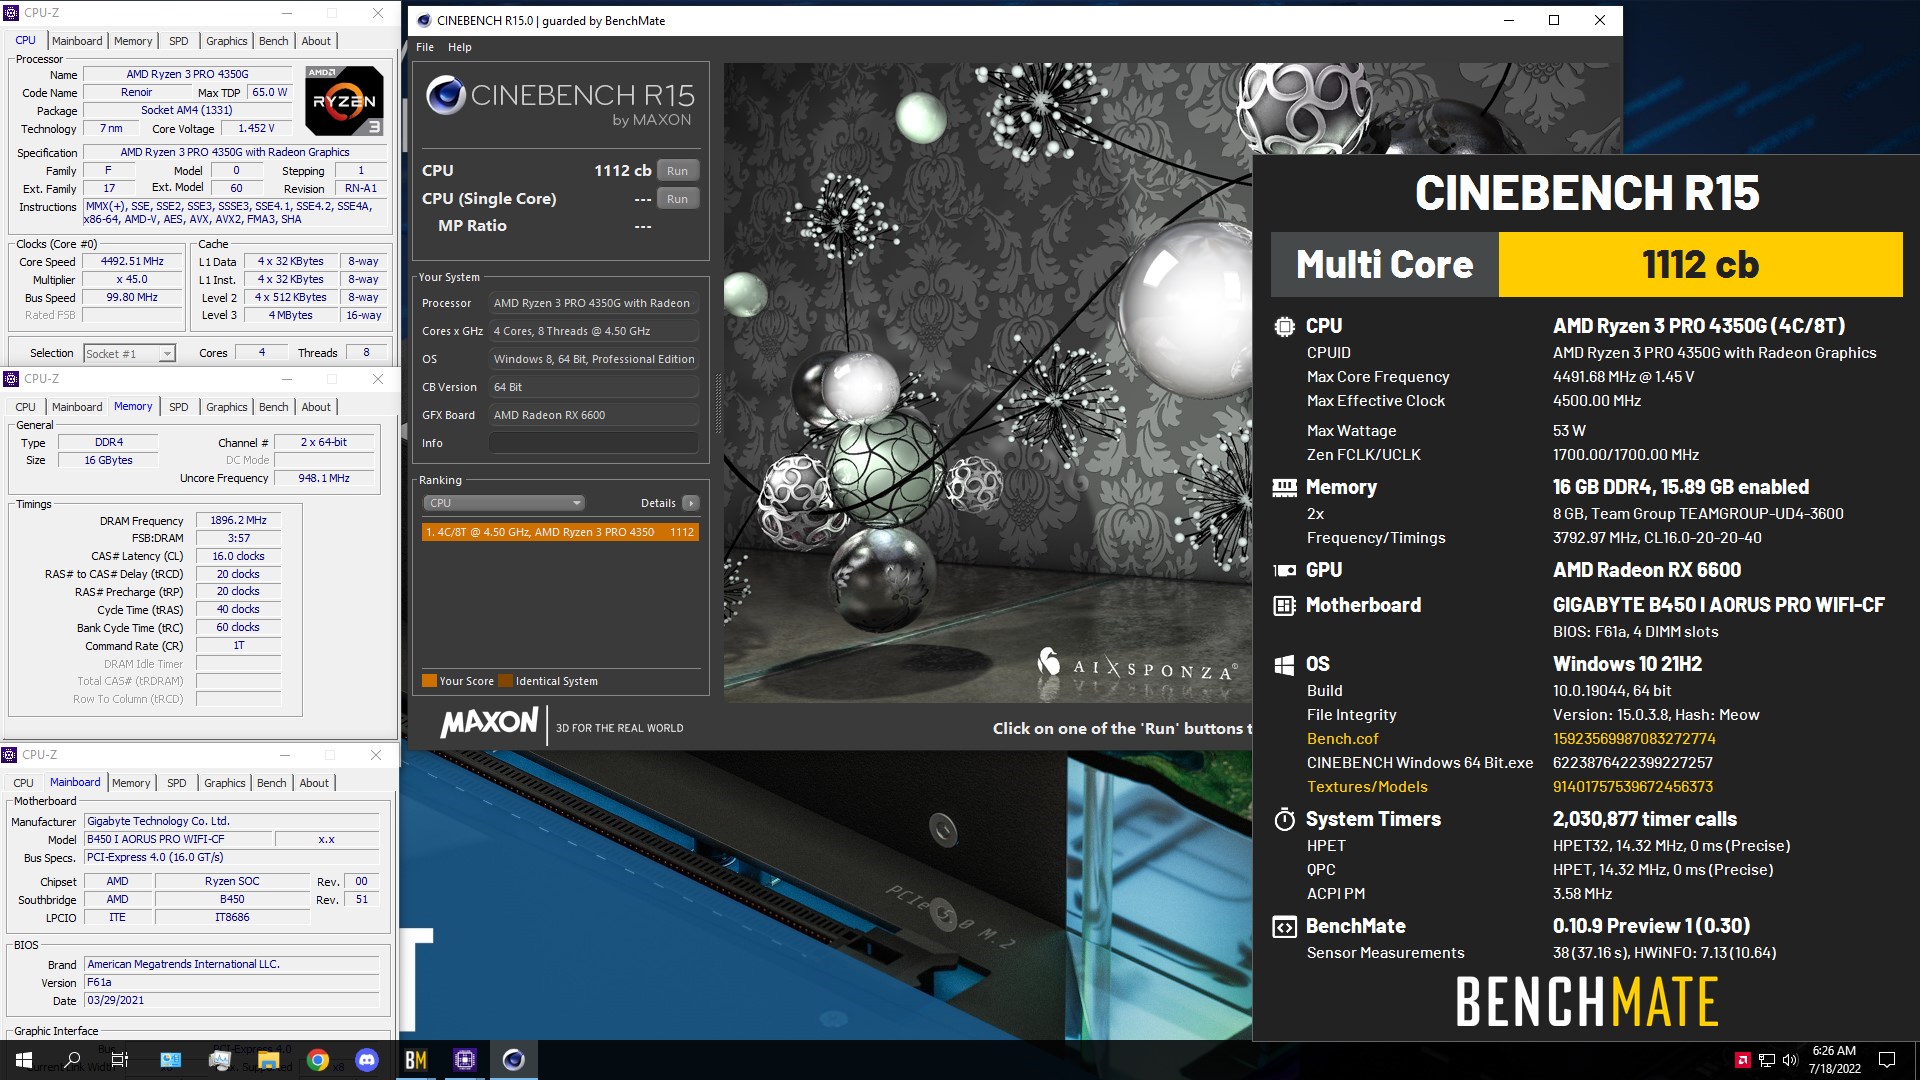Open the File menu in Cinebench
The image size is (1920, 1080).
425,47
